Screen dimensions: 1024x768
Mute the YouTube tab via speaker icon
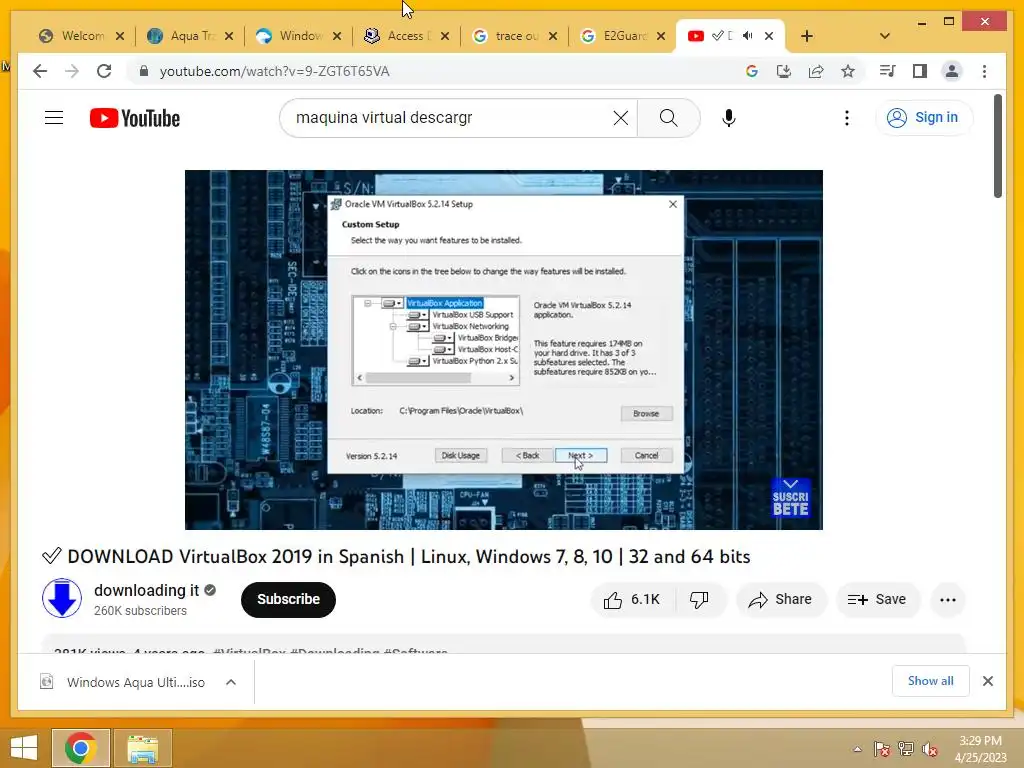click(748, 36)
